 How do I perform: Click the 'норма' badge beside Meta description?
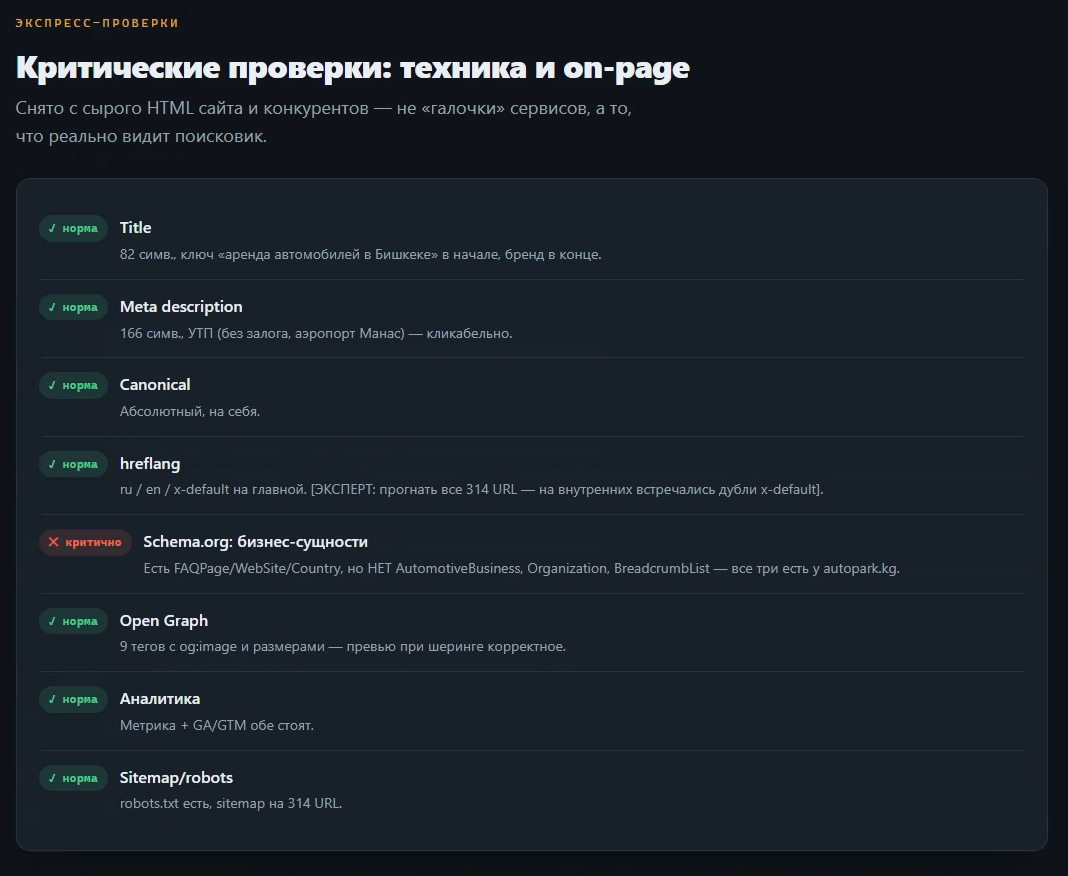tap(74, 307)
